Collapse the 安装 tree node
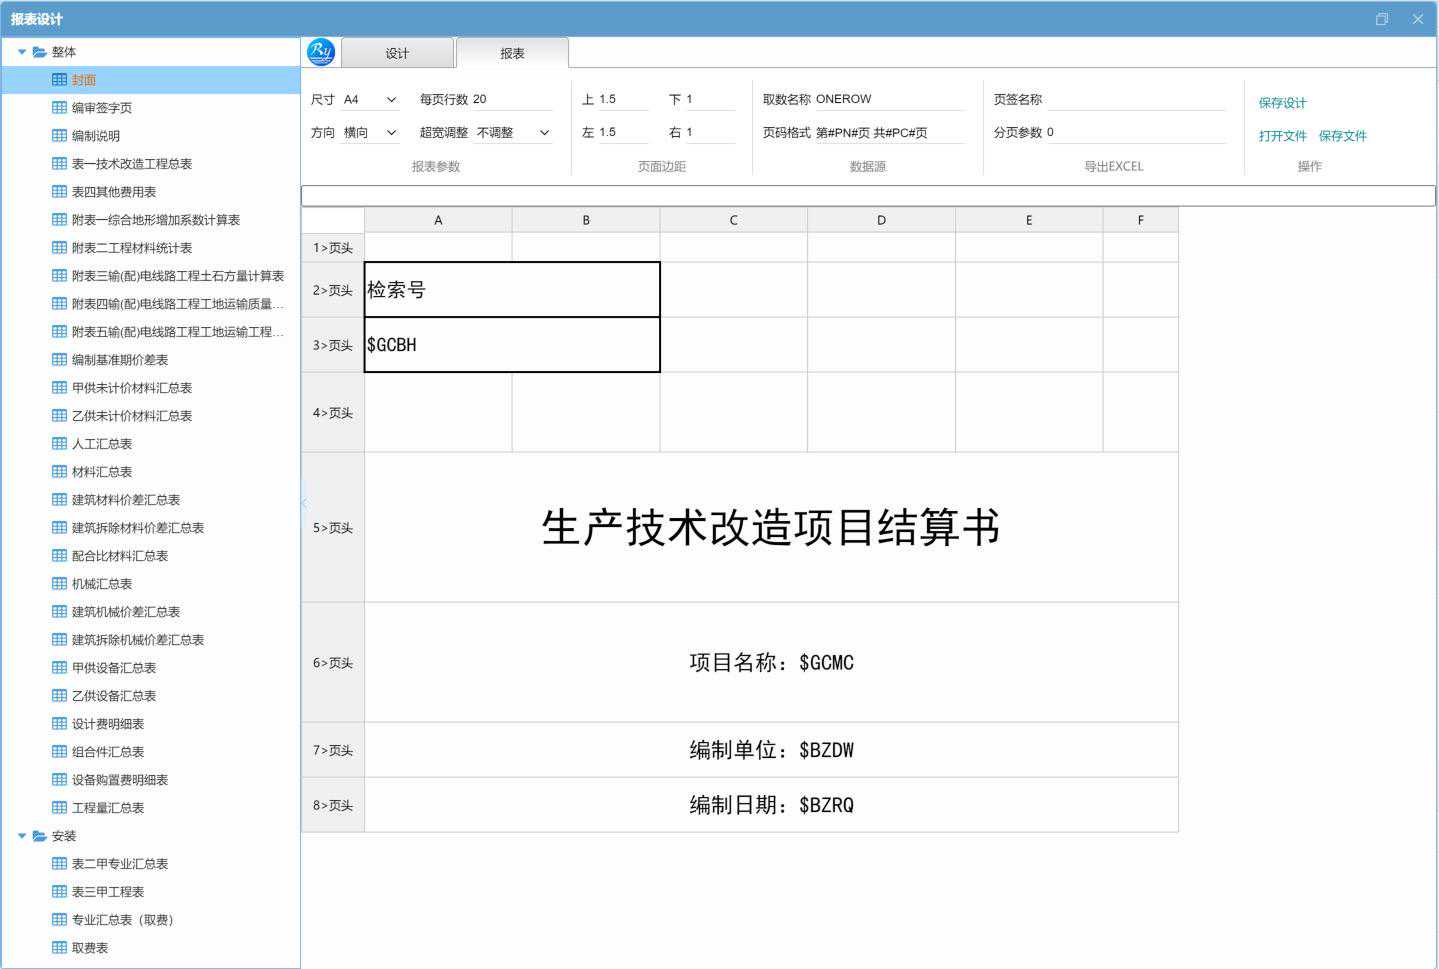The width and height of the screenshot is (1439, 969). pyautogui.click(x=22, y=836)
